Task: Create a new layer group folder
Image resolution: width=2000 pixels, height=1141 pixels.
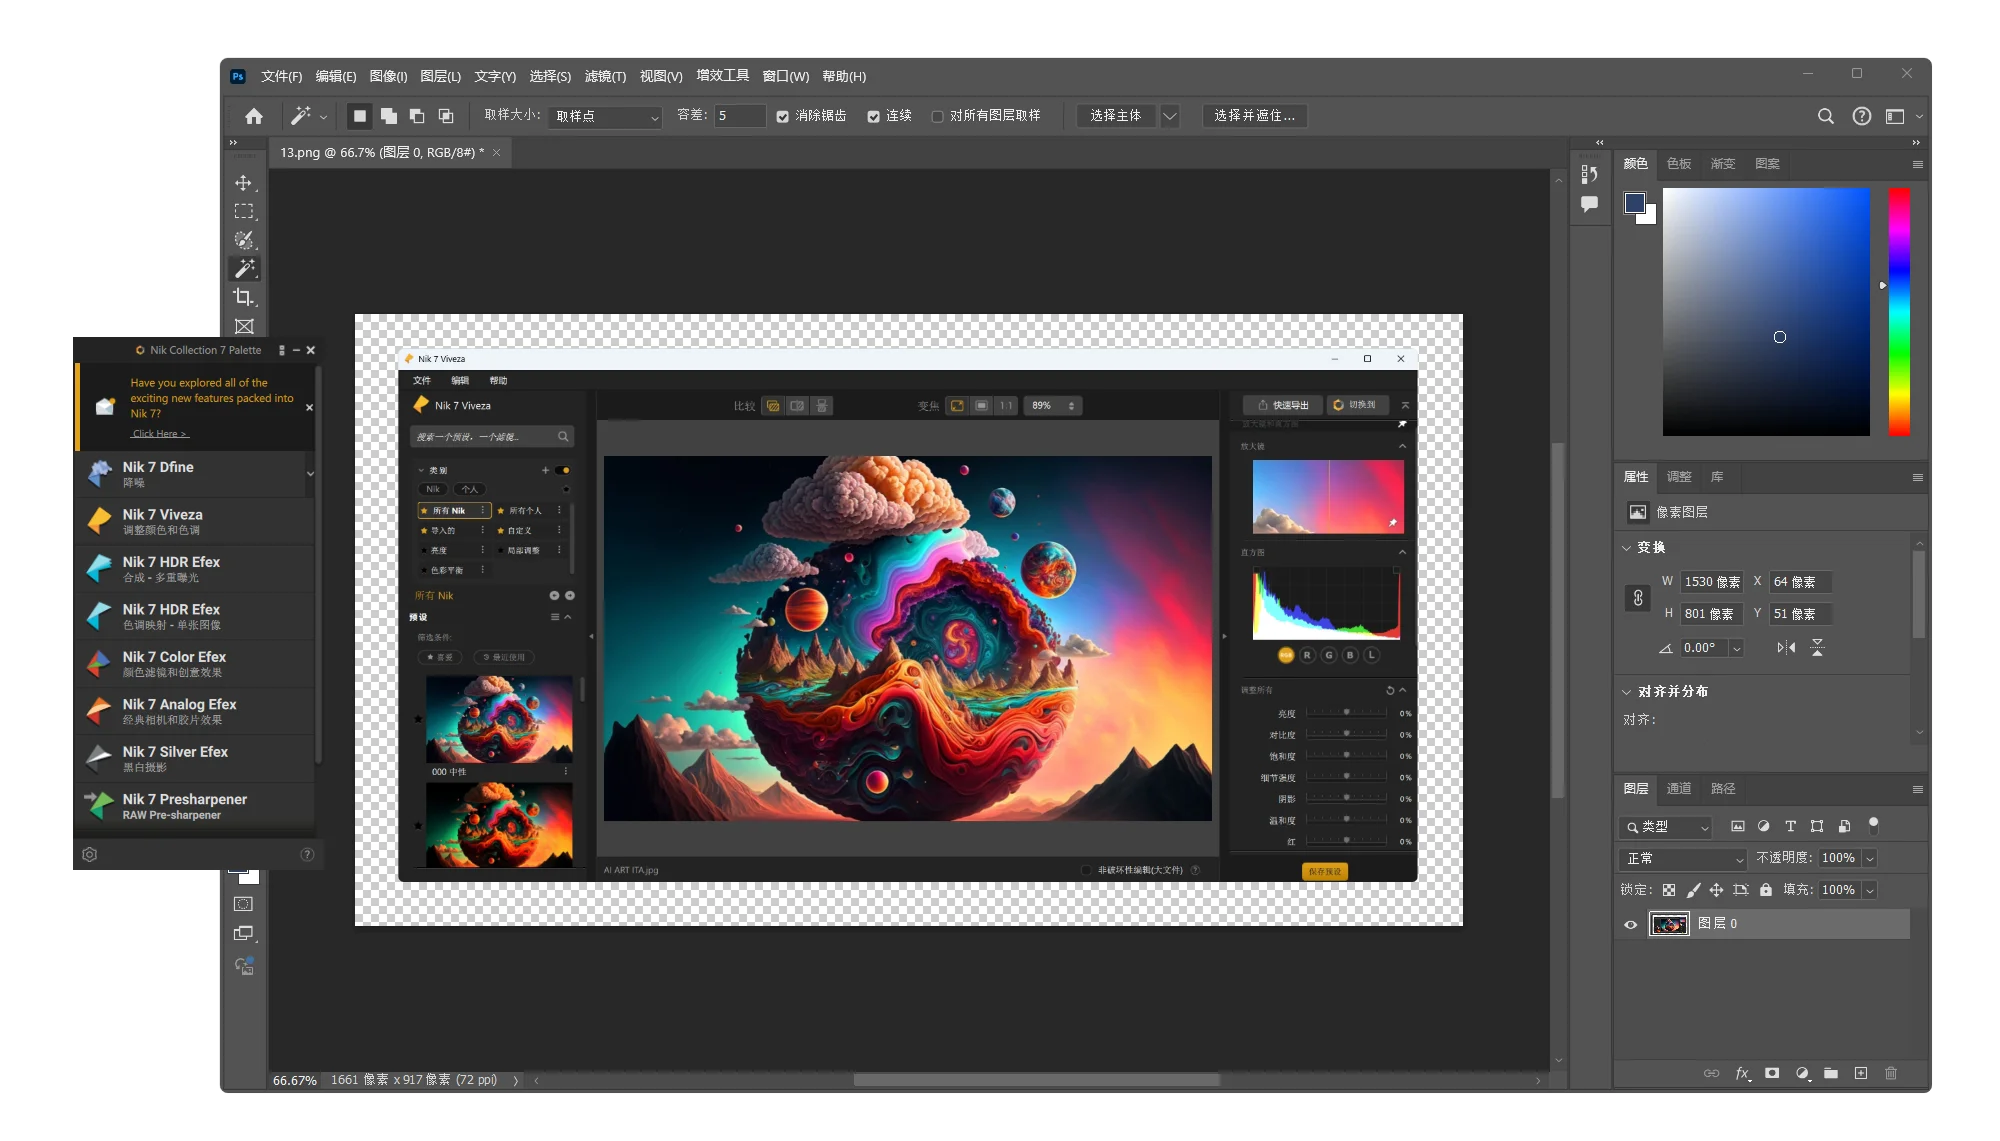Action: pos(1831,1073)
